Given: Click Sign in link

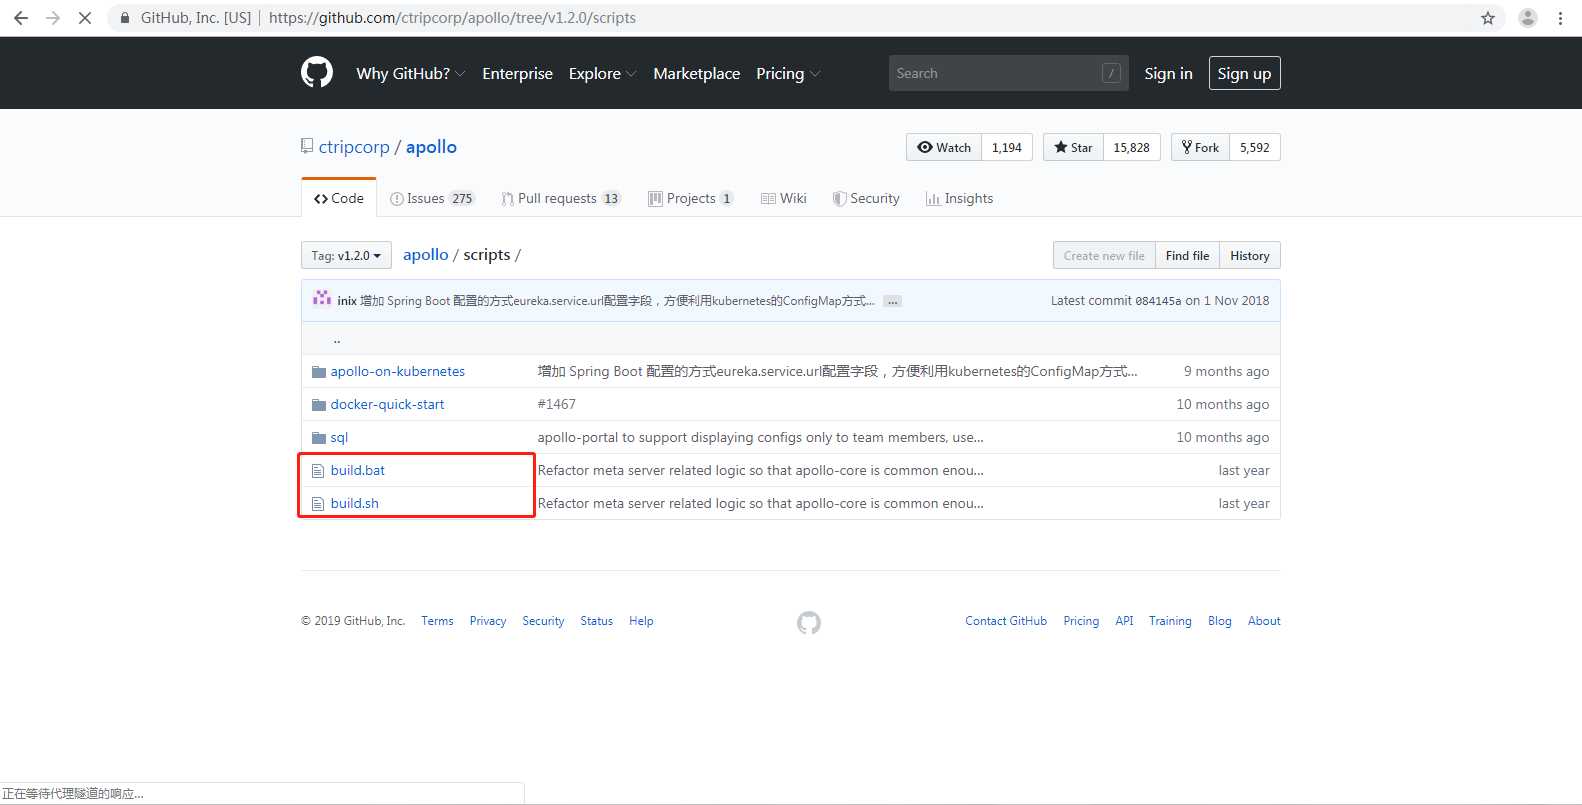Looking at the screenshot, I should pos(1168,73).
